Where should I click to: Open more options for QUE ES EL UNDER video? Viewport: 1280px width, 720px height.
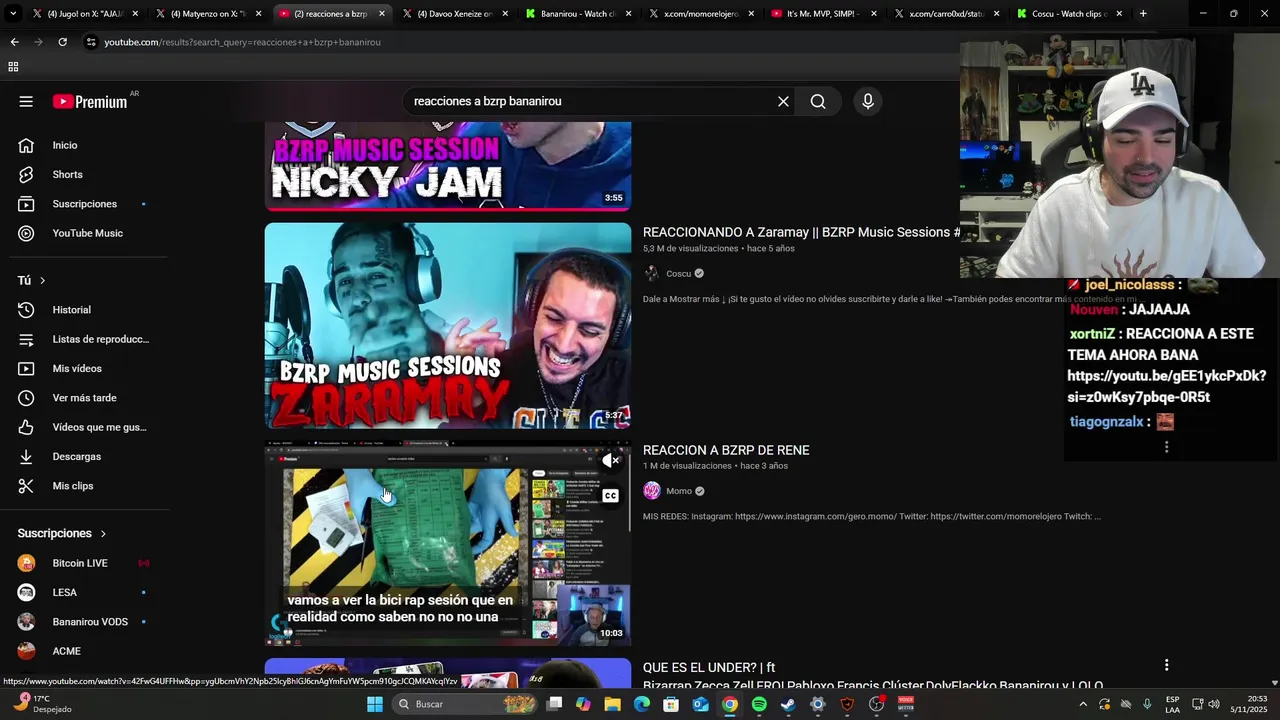[1166, 665]
